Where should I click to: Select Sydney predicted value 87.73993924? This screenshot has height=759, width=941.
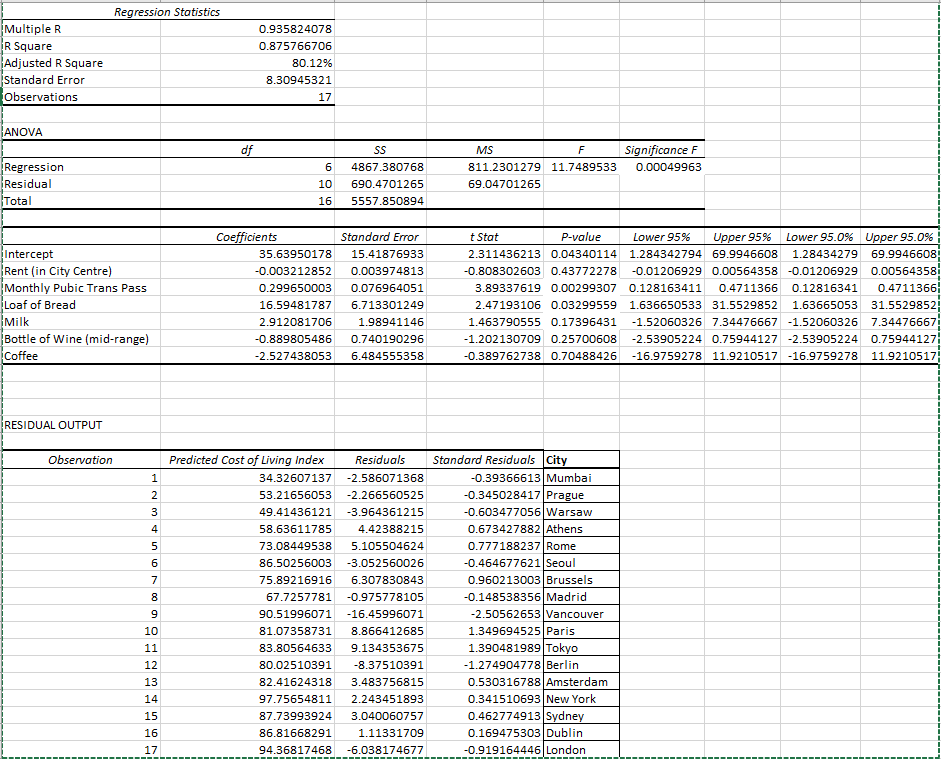[247, 716]
